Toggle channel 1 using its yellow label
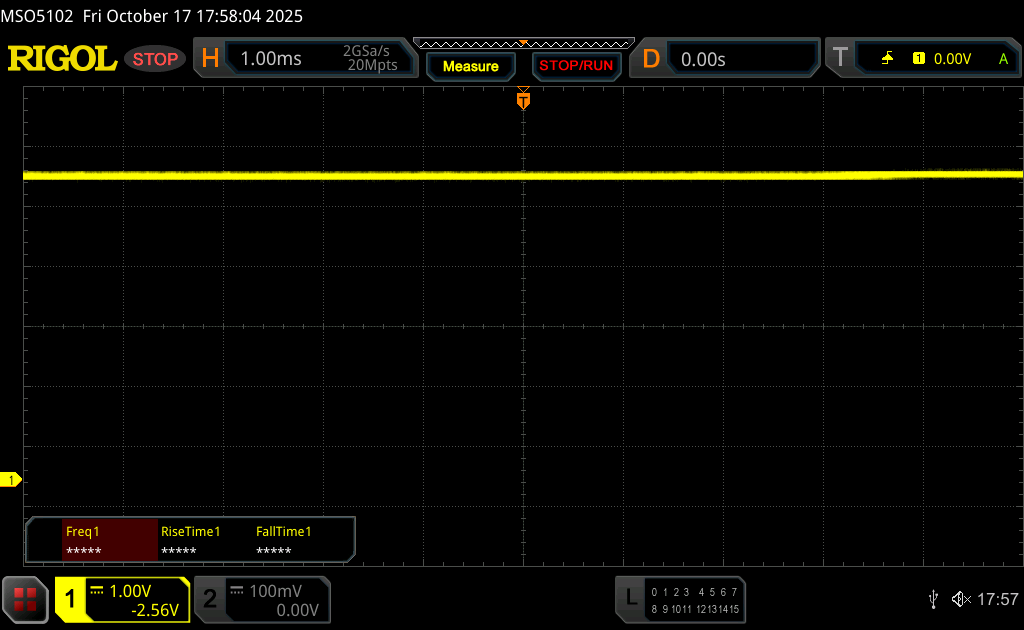Viewport: 1024px width, 630px height. (x=71, y=600)
